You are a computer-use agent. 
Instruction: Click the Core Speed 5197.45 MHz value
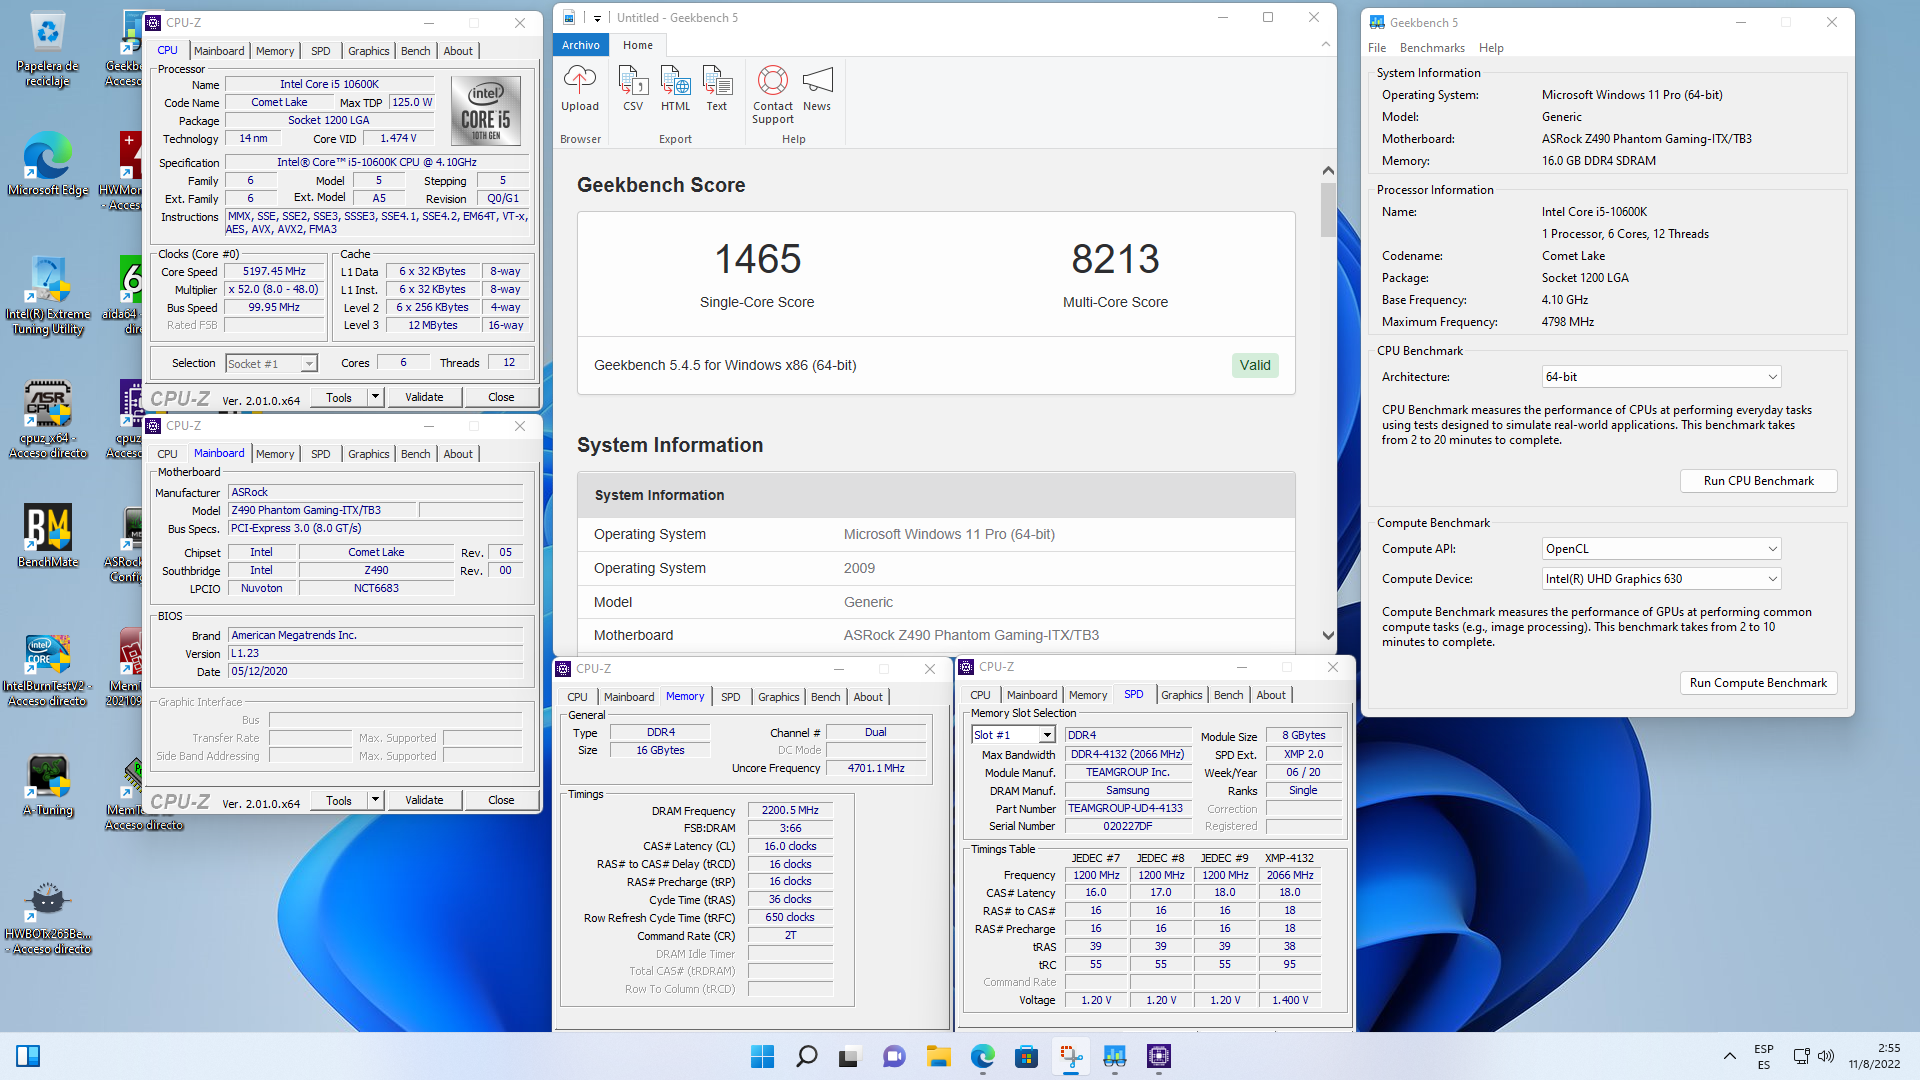274,271
